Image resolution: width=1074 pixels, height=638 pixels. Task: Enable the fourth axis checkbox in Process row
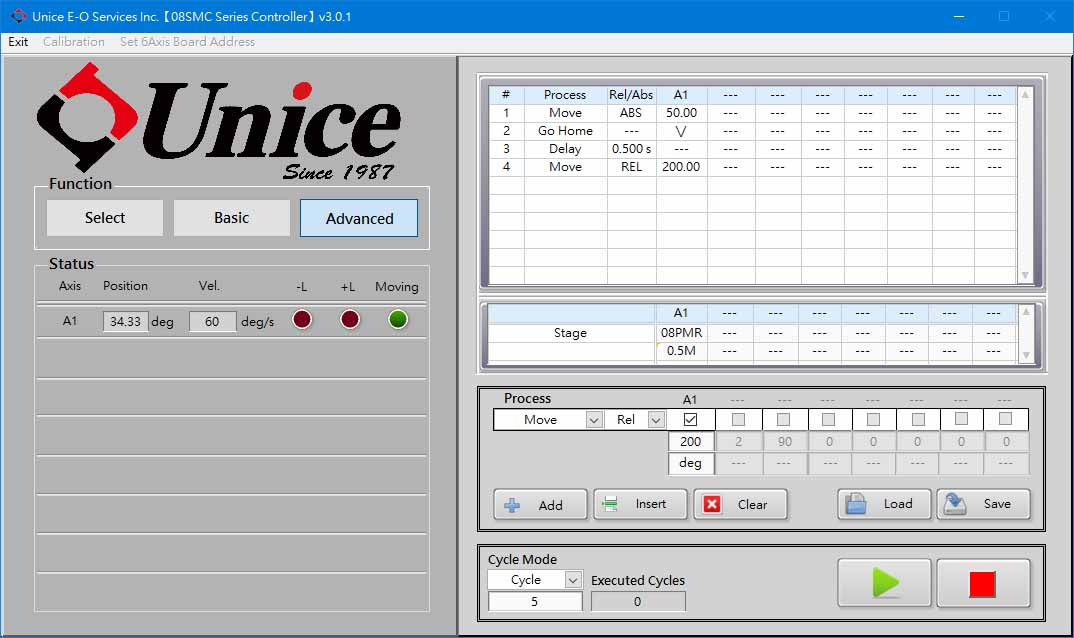(829, 419)
